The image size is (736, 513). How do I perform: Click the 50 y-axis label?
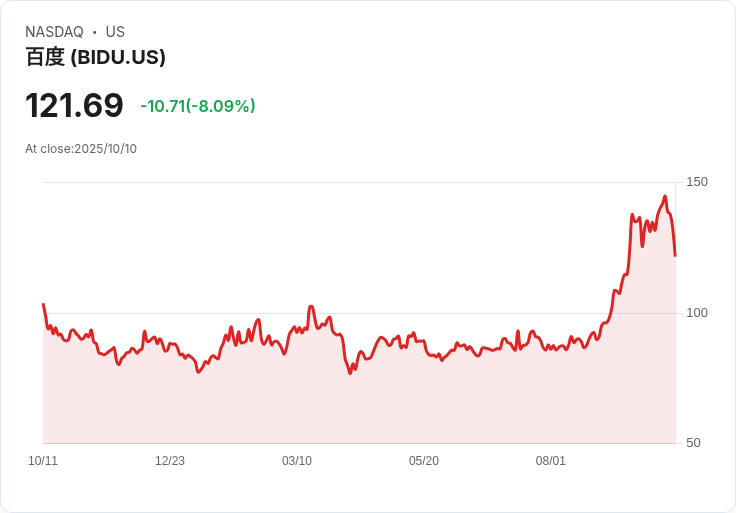(x=693, y=443)
